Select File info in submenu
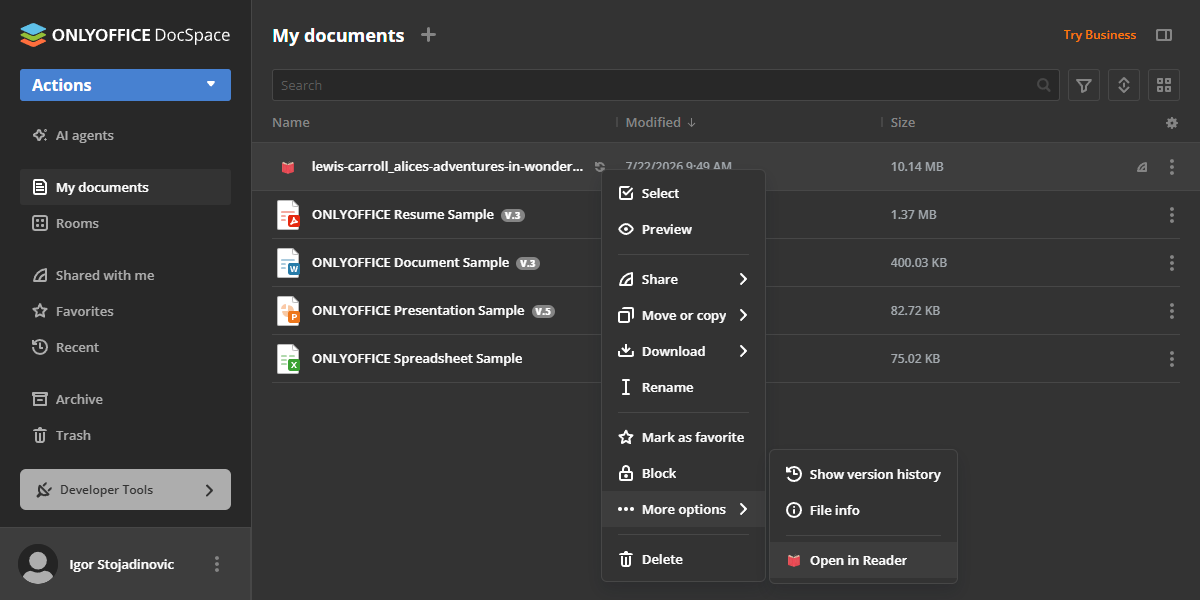 tap(863, 510)
